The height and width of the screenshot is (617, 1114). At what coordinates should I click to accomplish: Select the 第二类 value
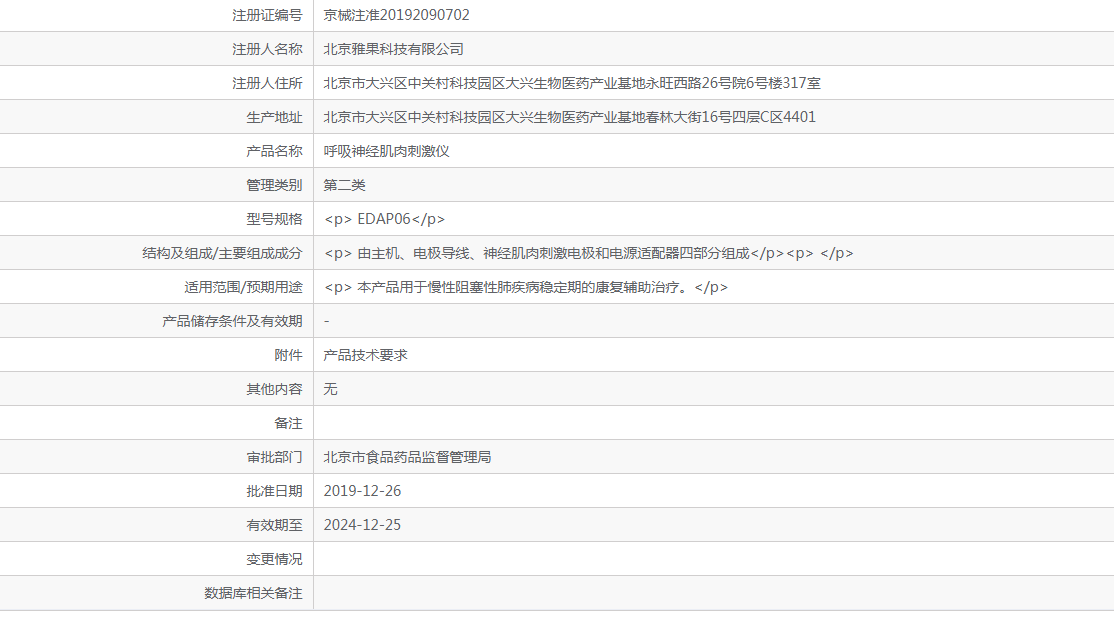(x=345, y=186)
